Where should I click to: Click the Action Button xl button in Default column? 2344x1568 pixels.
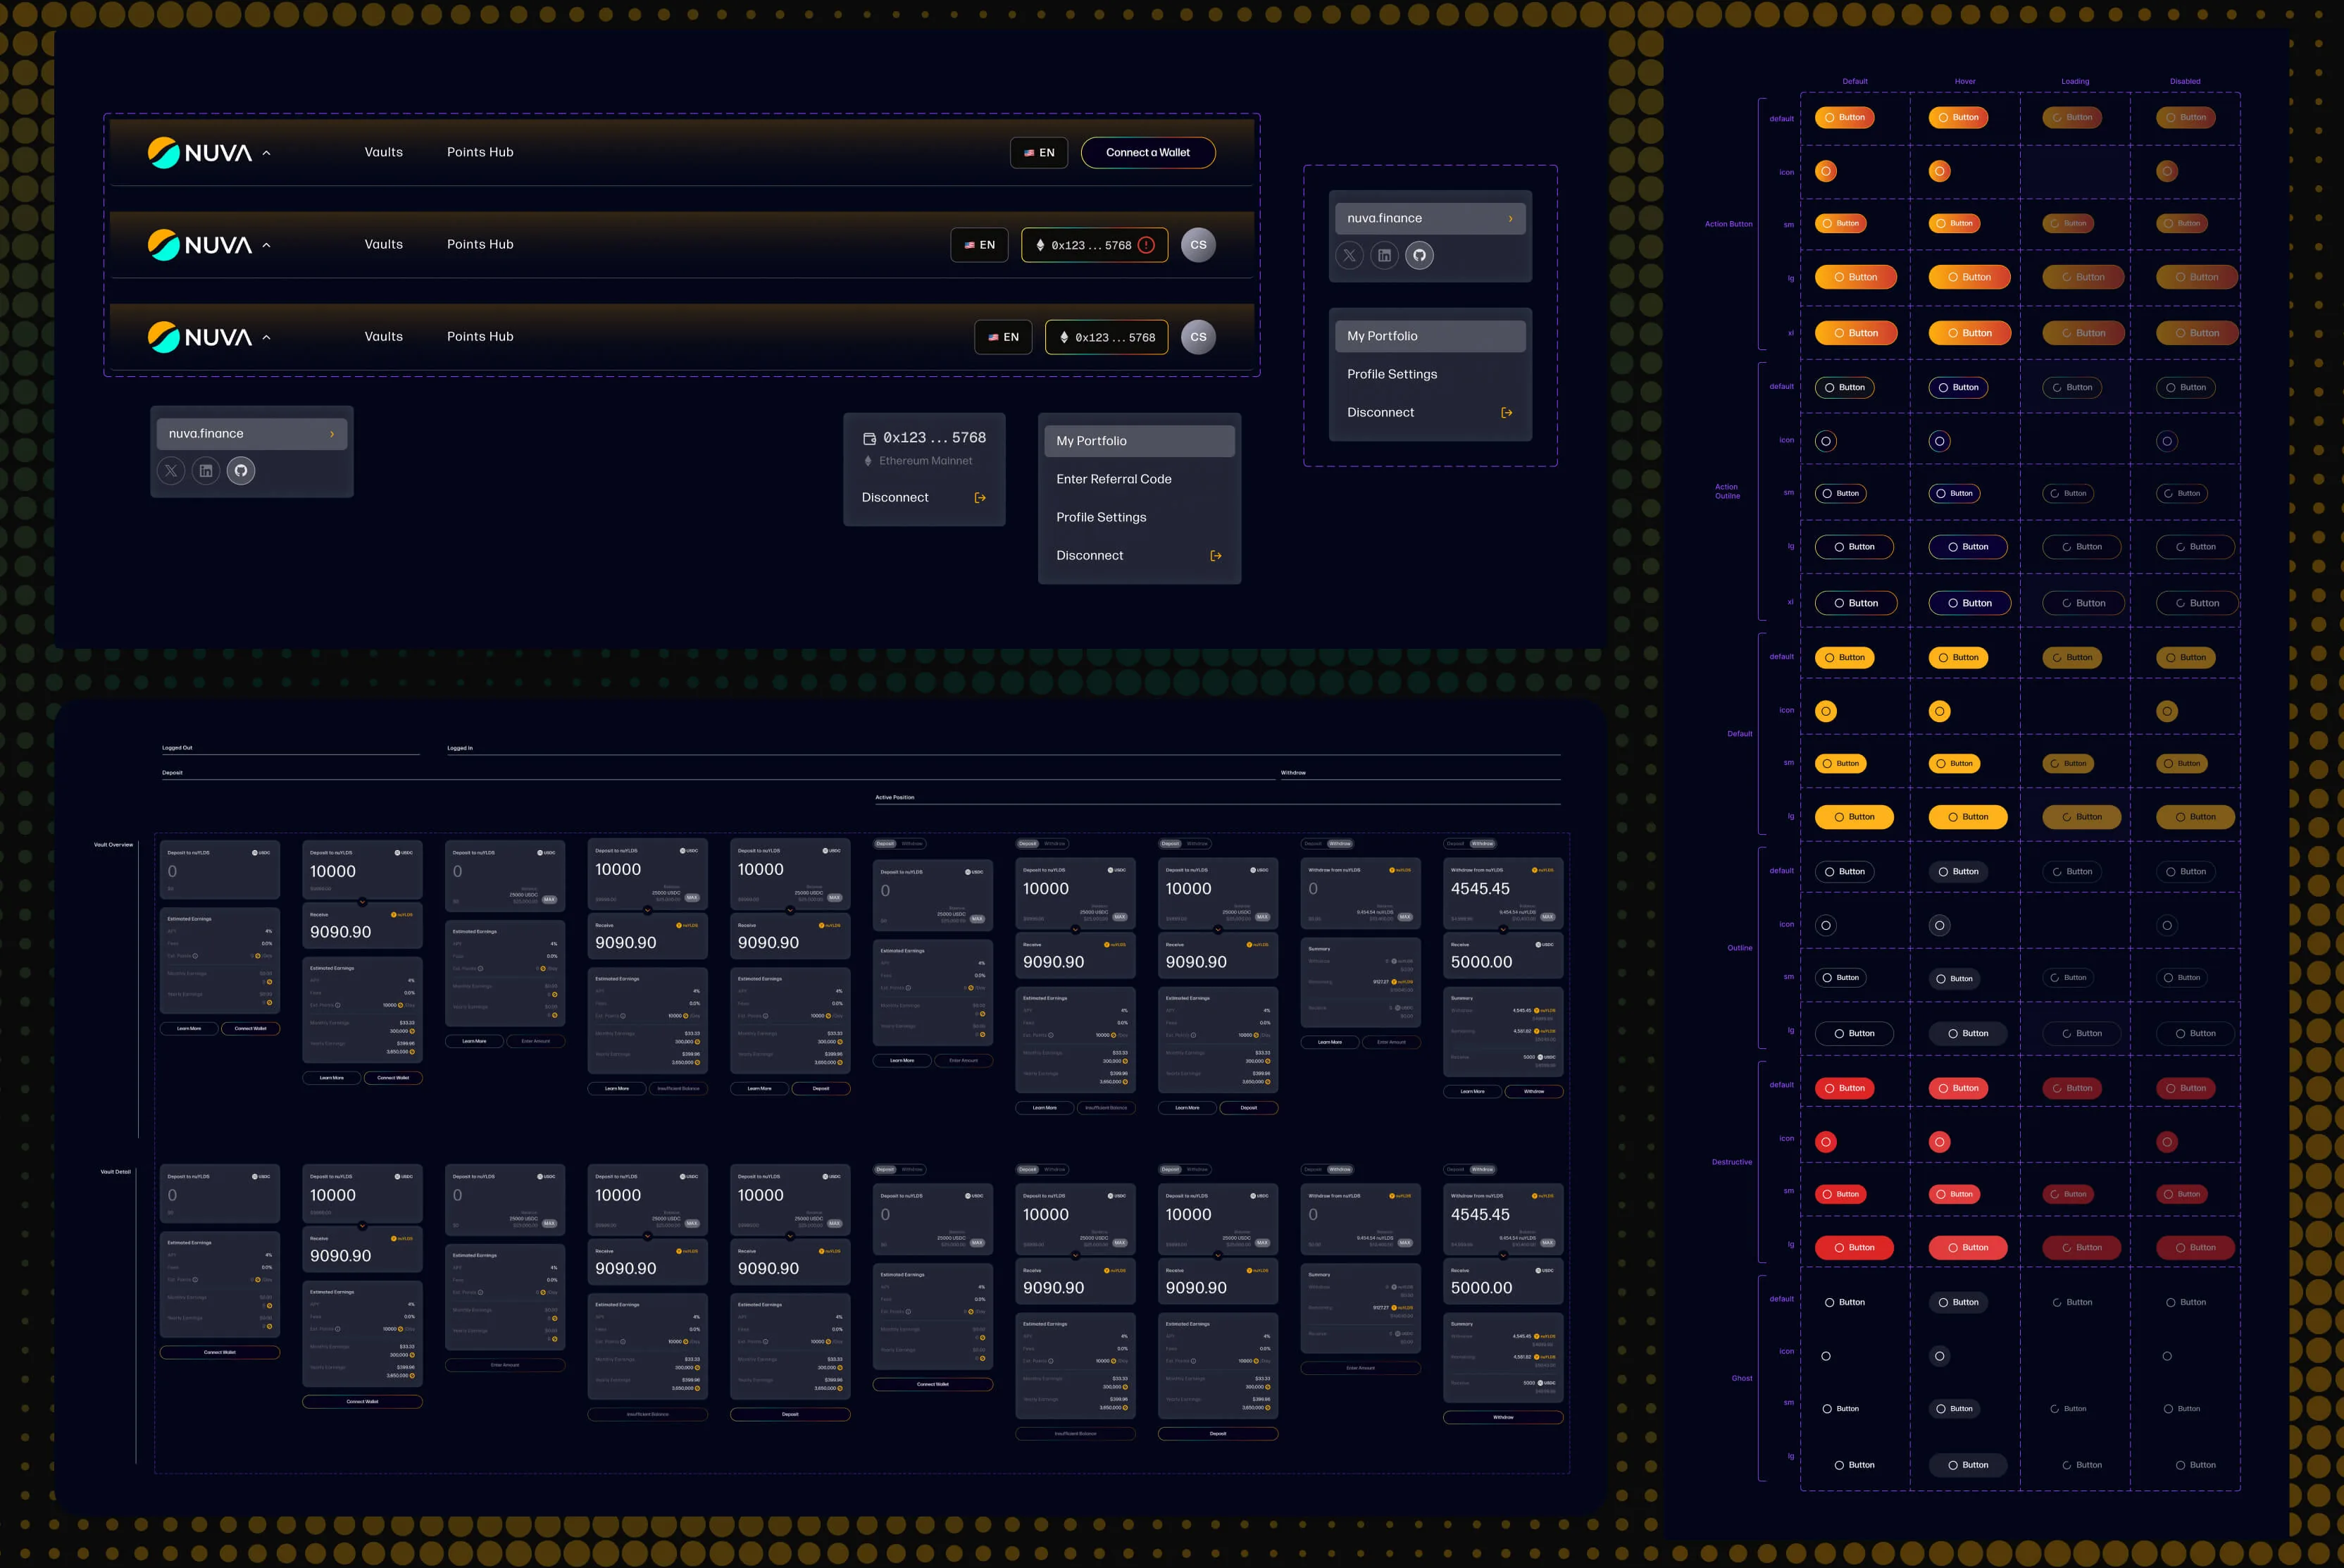pos(1856,333)
